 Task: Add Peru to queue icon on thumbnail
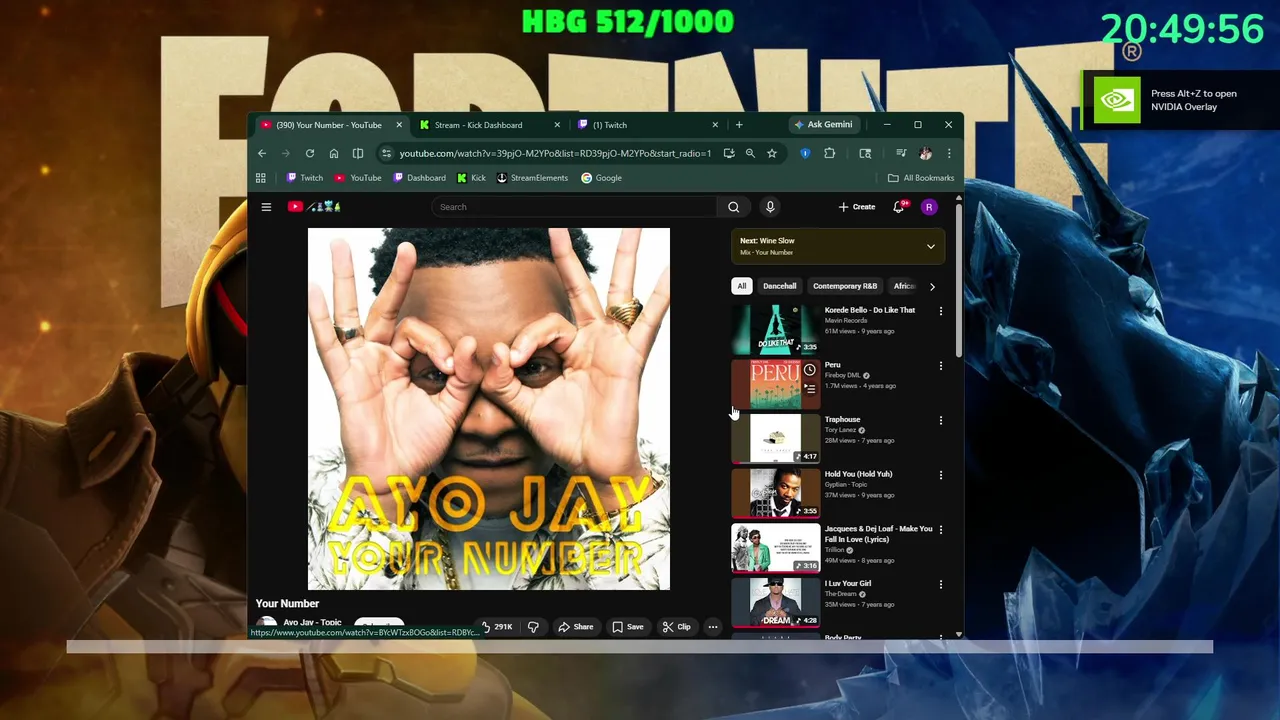(x=810, y=389)
